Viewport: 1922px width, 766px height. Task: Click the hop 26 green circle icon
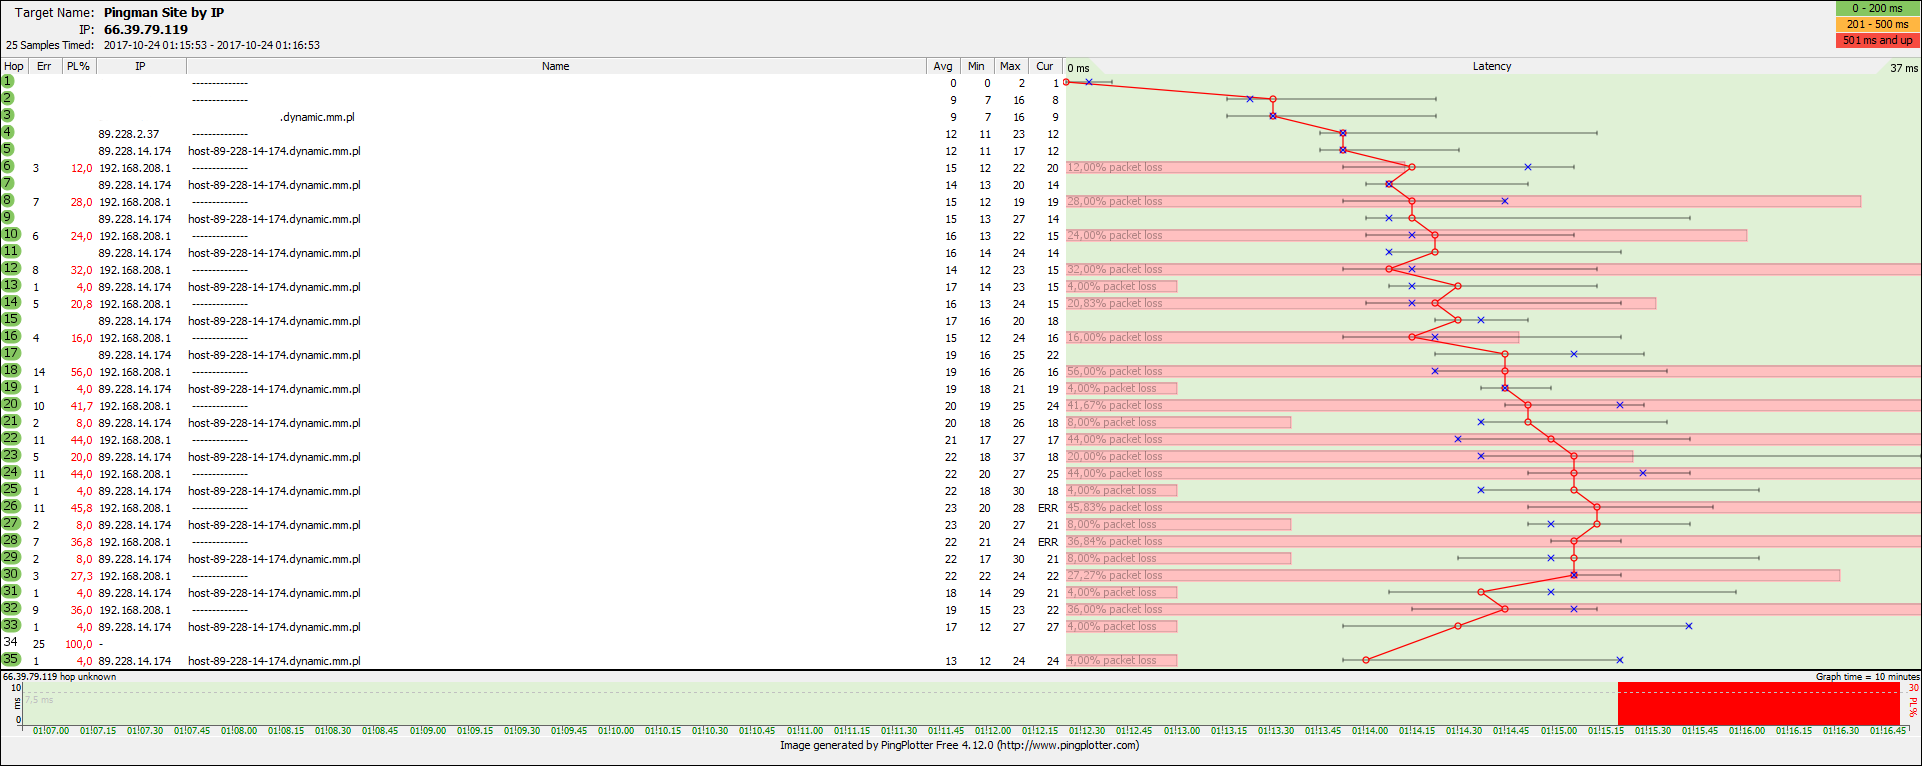pyautogui.click(x=11, y=506)
